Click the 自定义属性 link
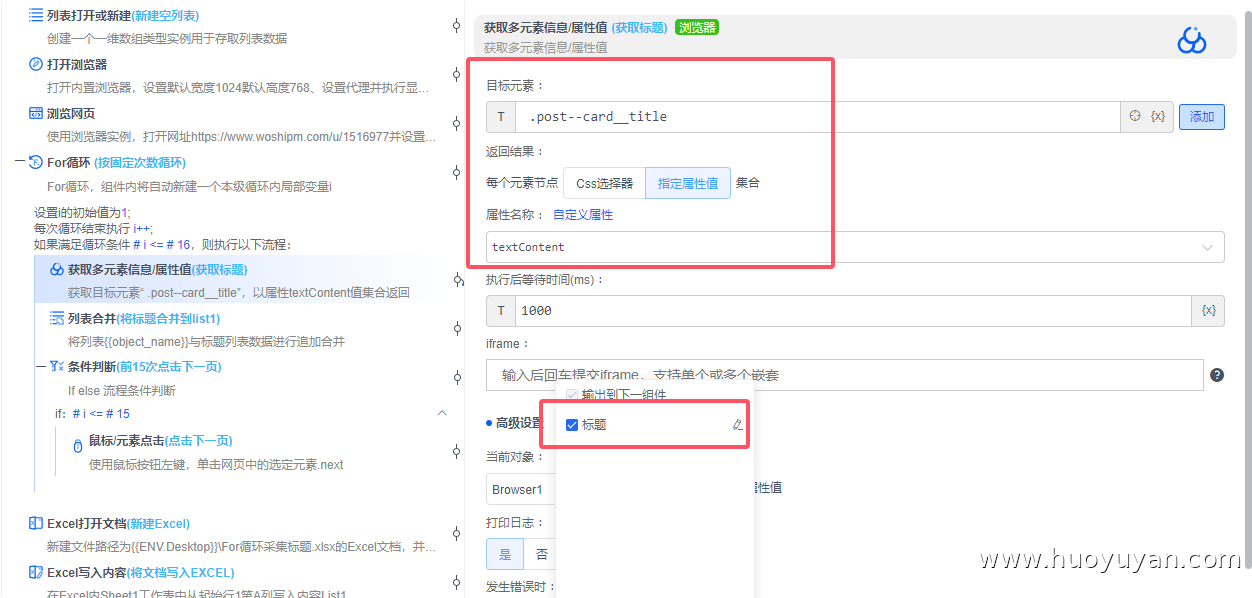 [583, 215]
